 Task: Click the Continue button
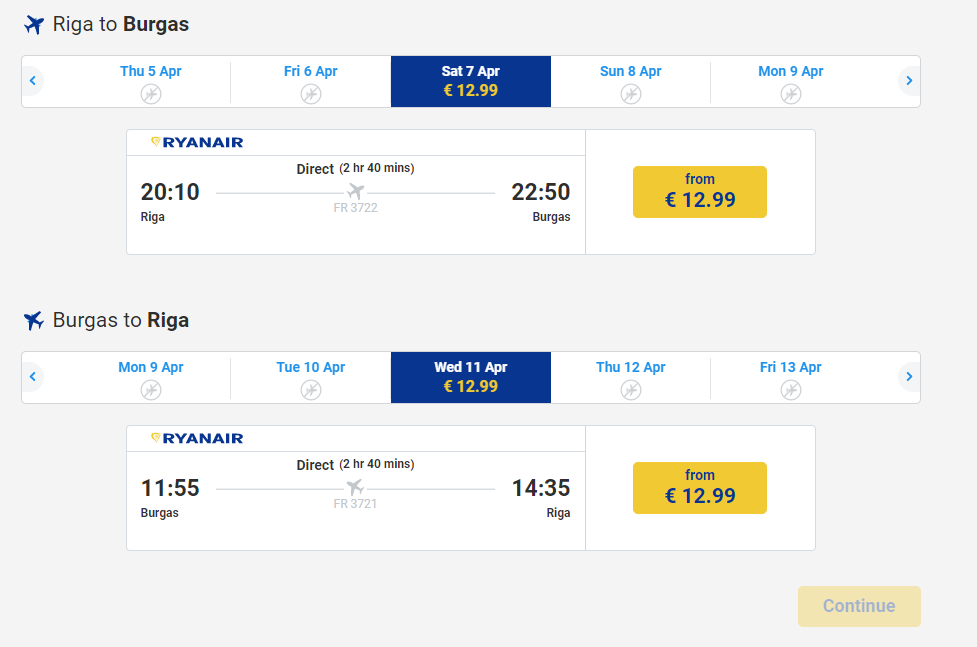tap(859, 606)
